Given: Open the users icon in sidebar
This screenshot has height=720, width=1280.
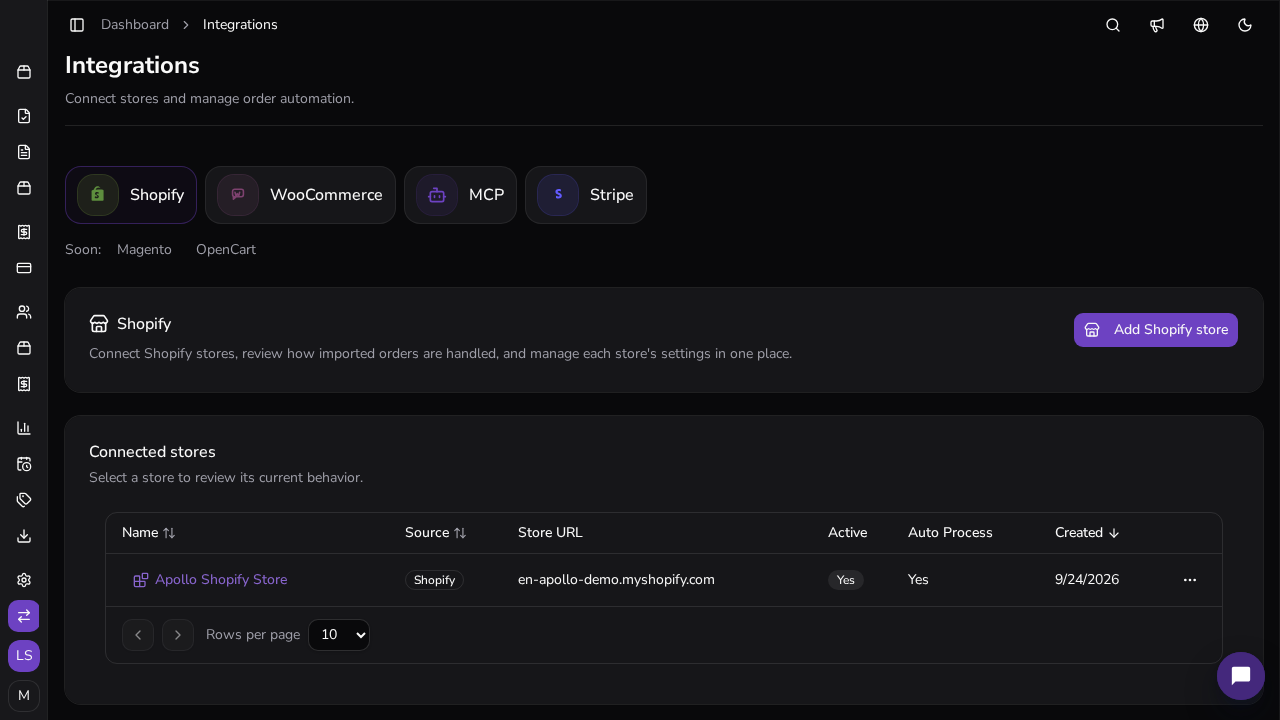Looking at the screenshot, I should point(24,312).
